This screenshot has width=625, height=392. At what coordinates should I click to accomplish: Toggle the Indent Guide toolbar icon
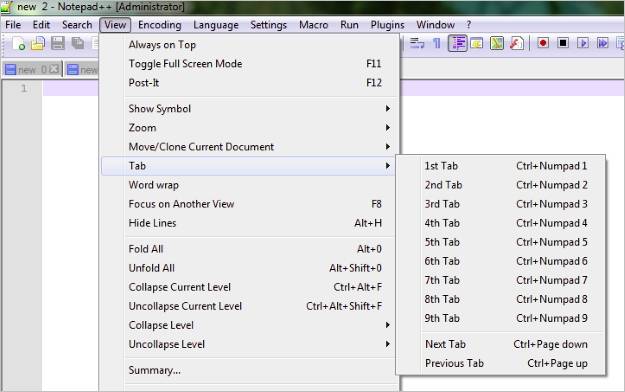(x=458, y=43)
